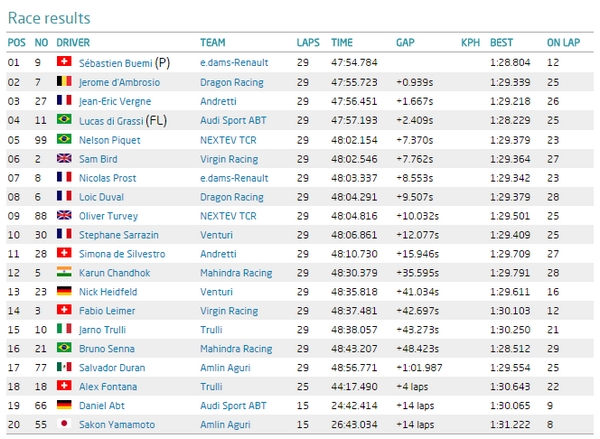Click the Belgian flag beside Jerome d'Ambrosio
This screenshot has width=600, height=439.
(x=64, y=81)
